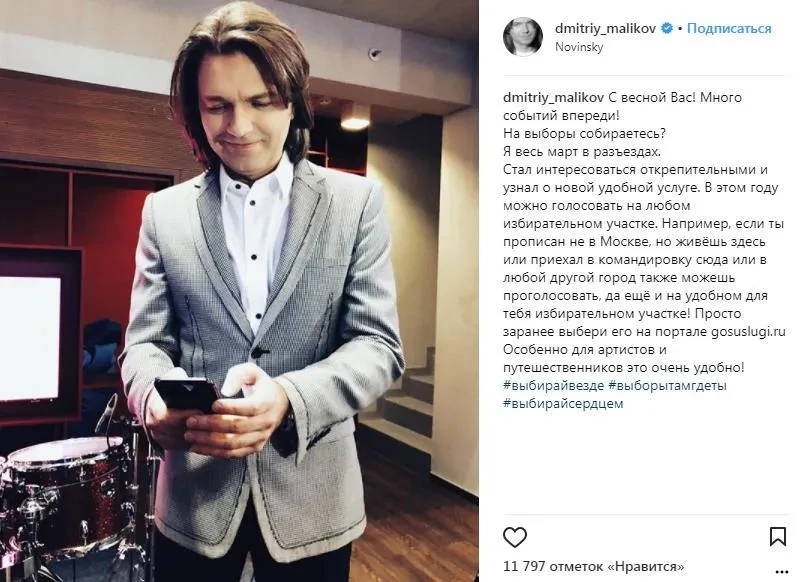Click the ceiling lamp in the photo
The height and width of the screenshot is (582, 802).
(355, 122)
